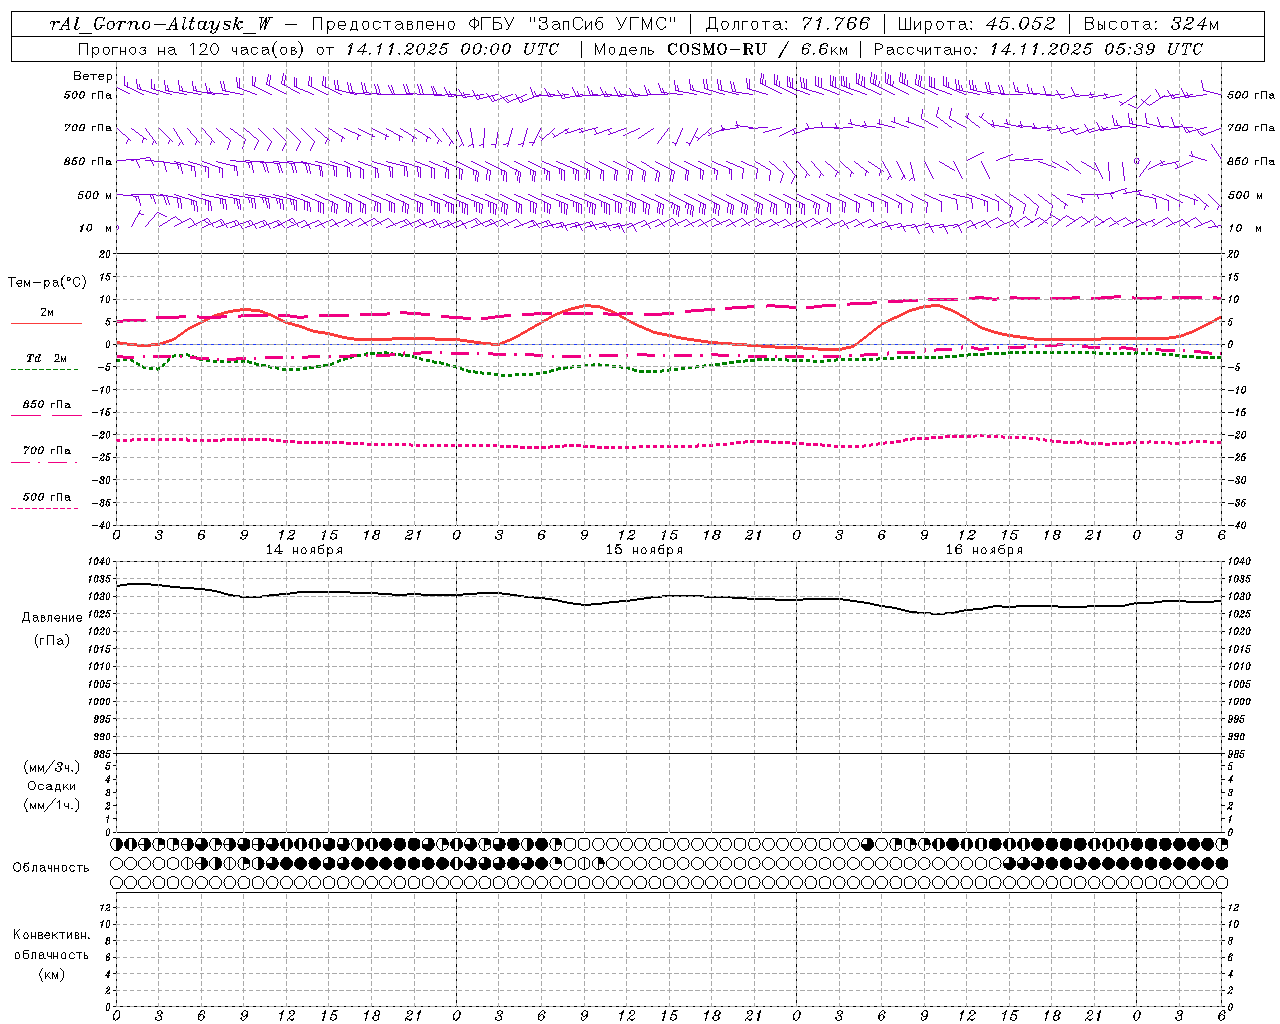Click the right-side 700 гПа wind label

coord(1251,128)
